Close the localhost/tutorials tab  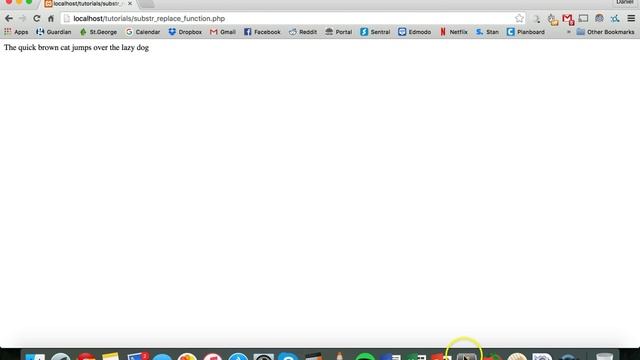click(x=130, y=3)
